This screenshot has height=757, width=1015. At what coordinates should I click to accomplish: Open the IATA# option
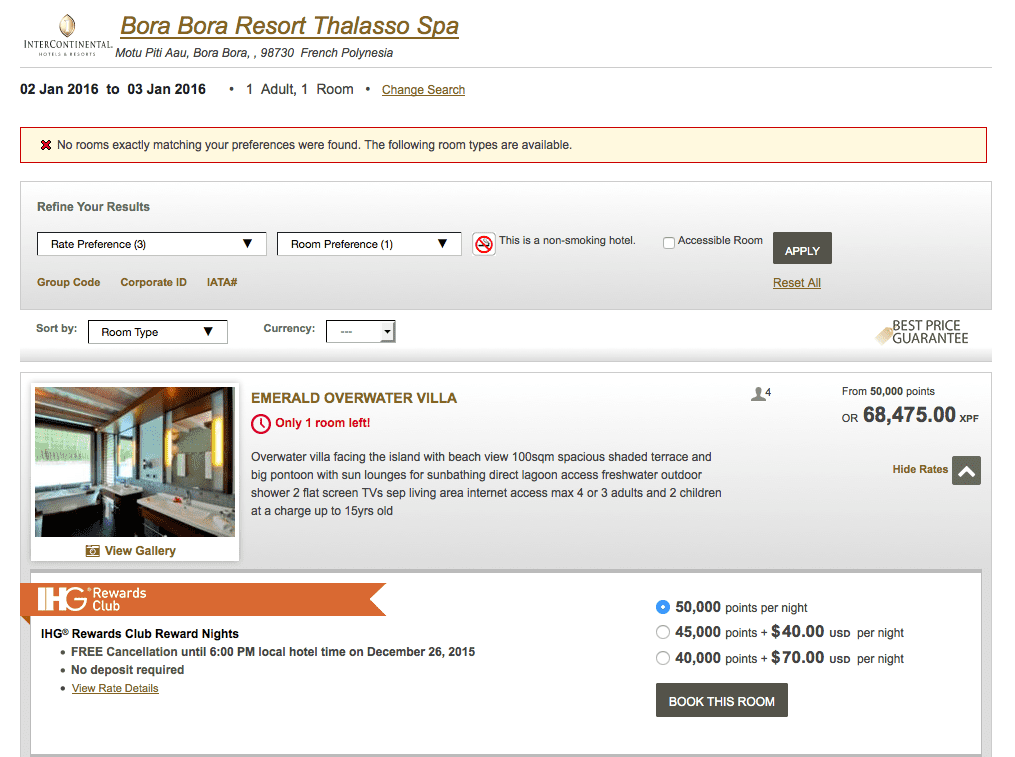[x=222, y=282]
